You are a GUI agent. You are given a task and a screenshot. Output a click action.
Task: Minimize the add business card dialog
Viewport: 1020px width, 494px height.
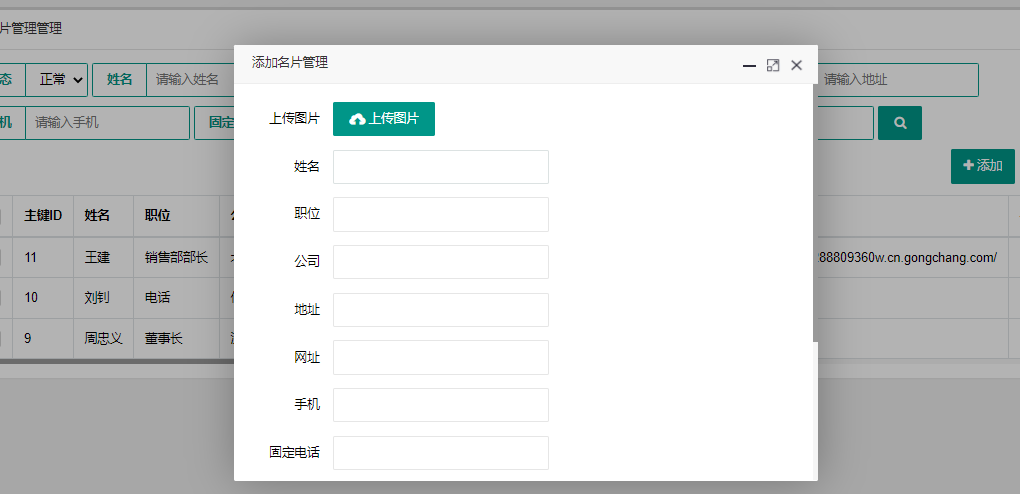coord(749,65)
